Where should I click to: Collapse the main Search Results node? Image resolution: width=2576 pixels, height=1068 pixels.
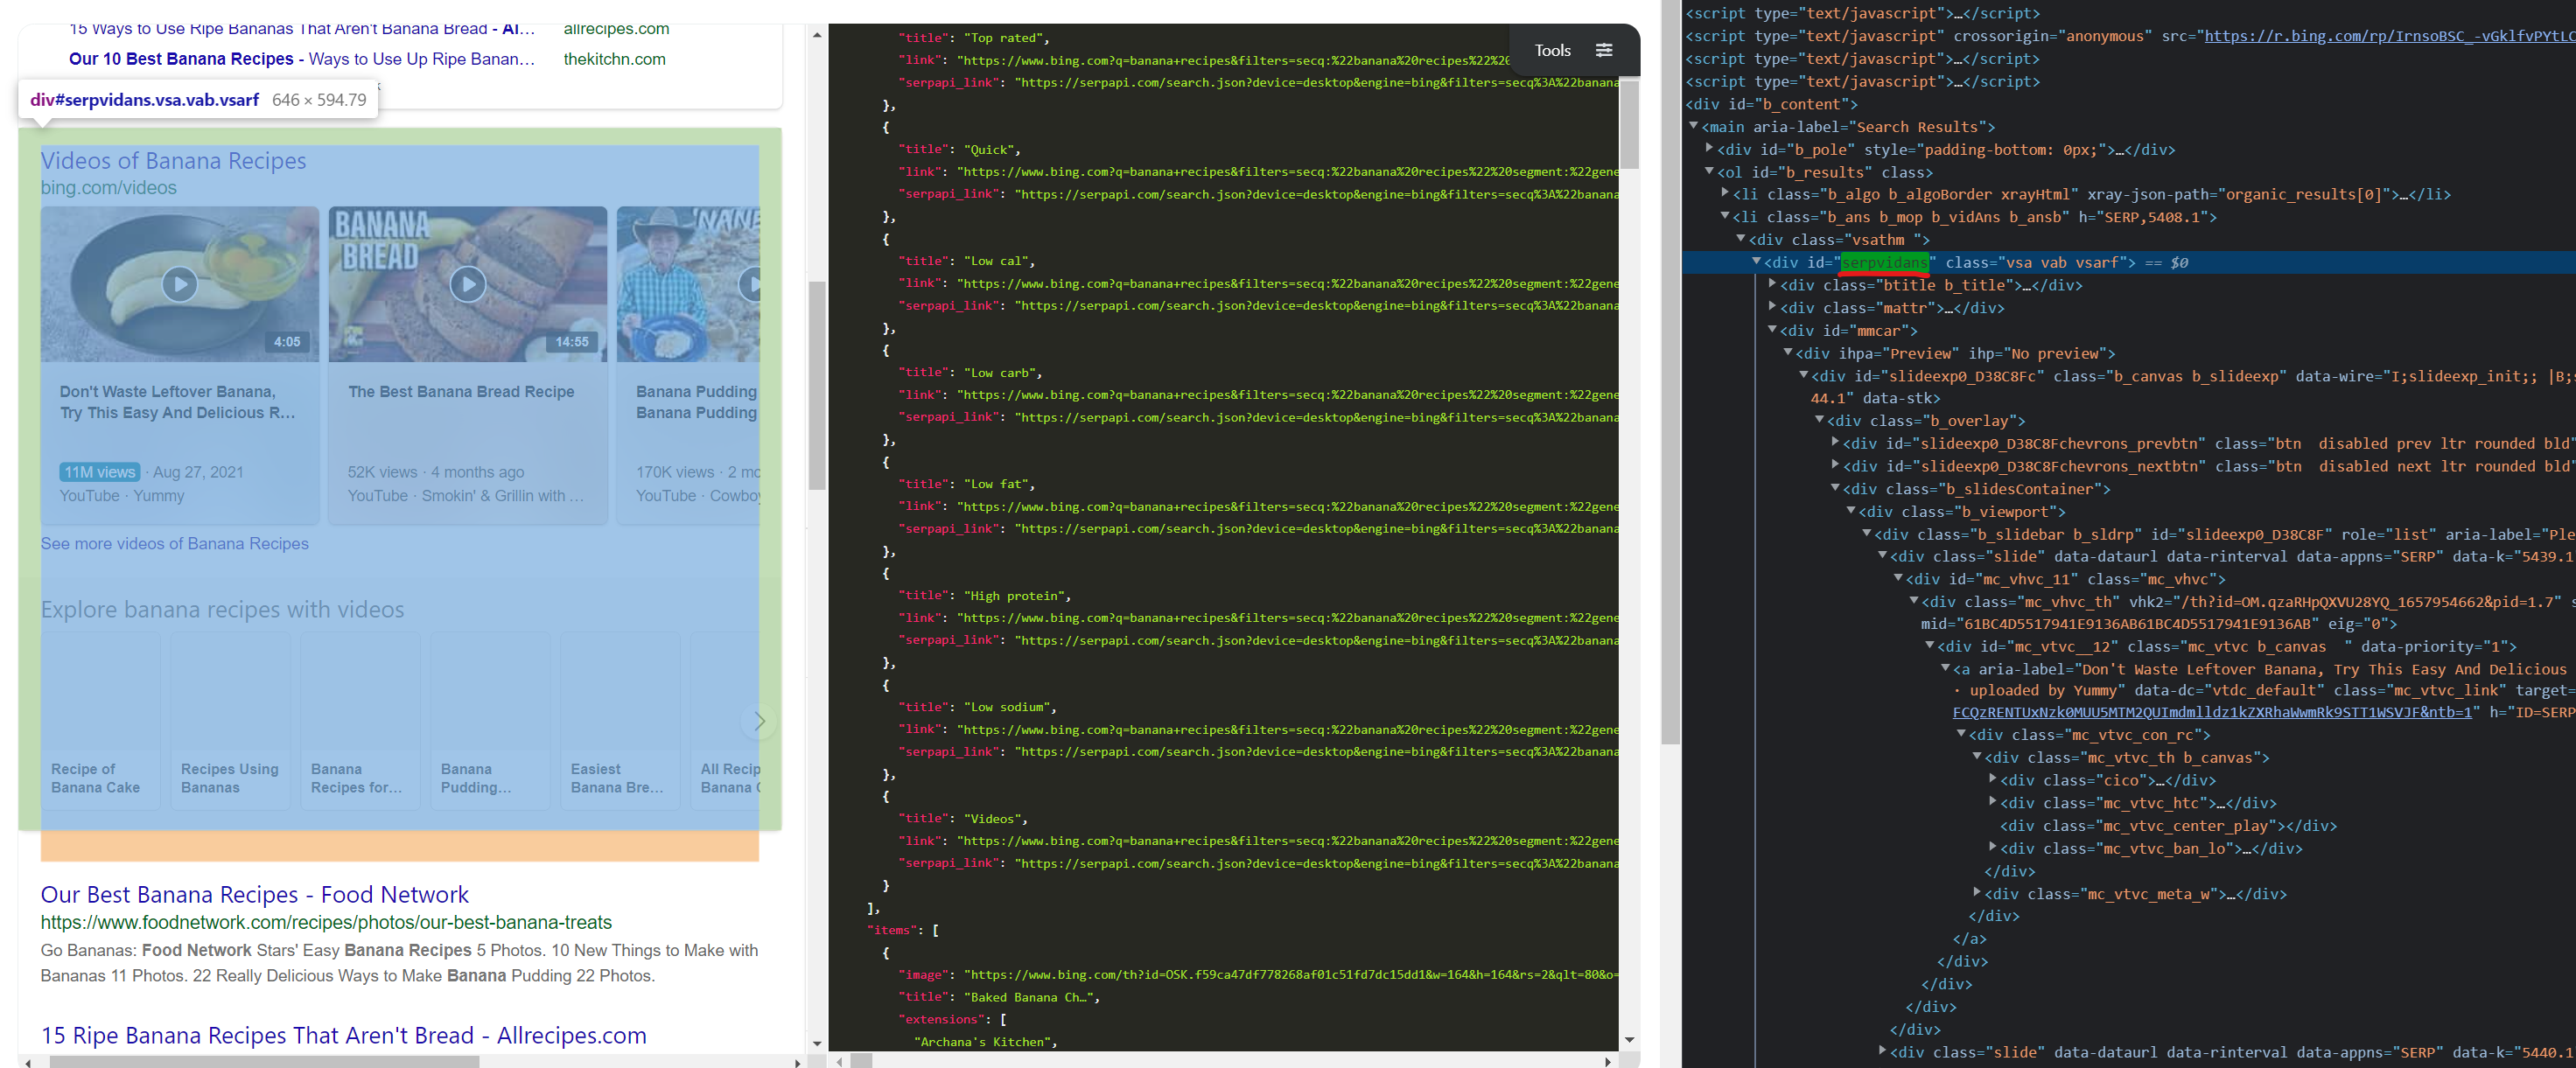click(1692, 126)
